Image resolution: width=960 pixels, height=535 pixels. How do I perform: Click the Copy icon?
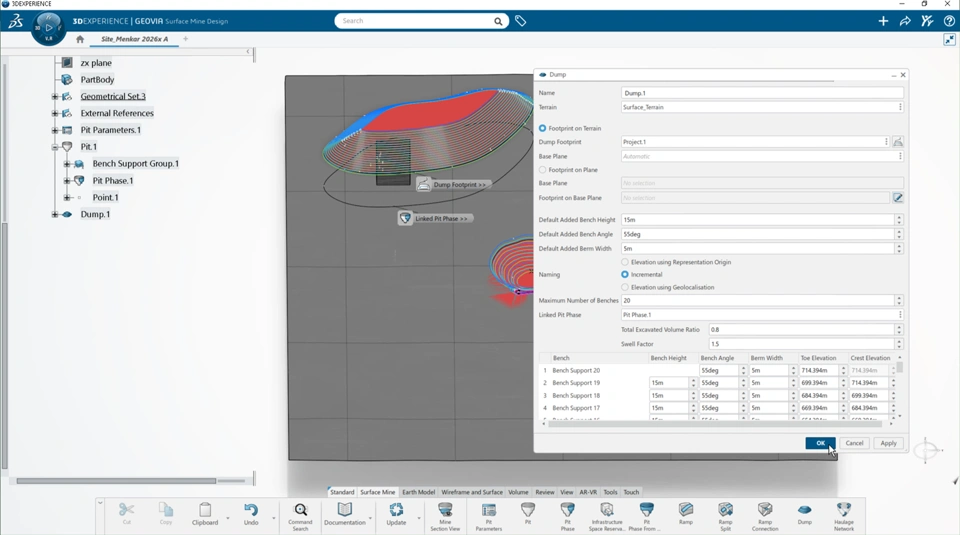pyautogui.click(x=166, y=510)
